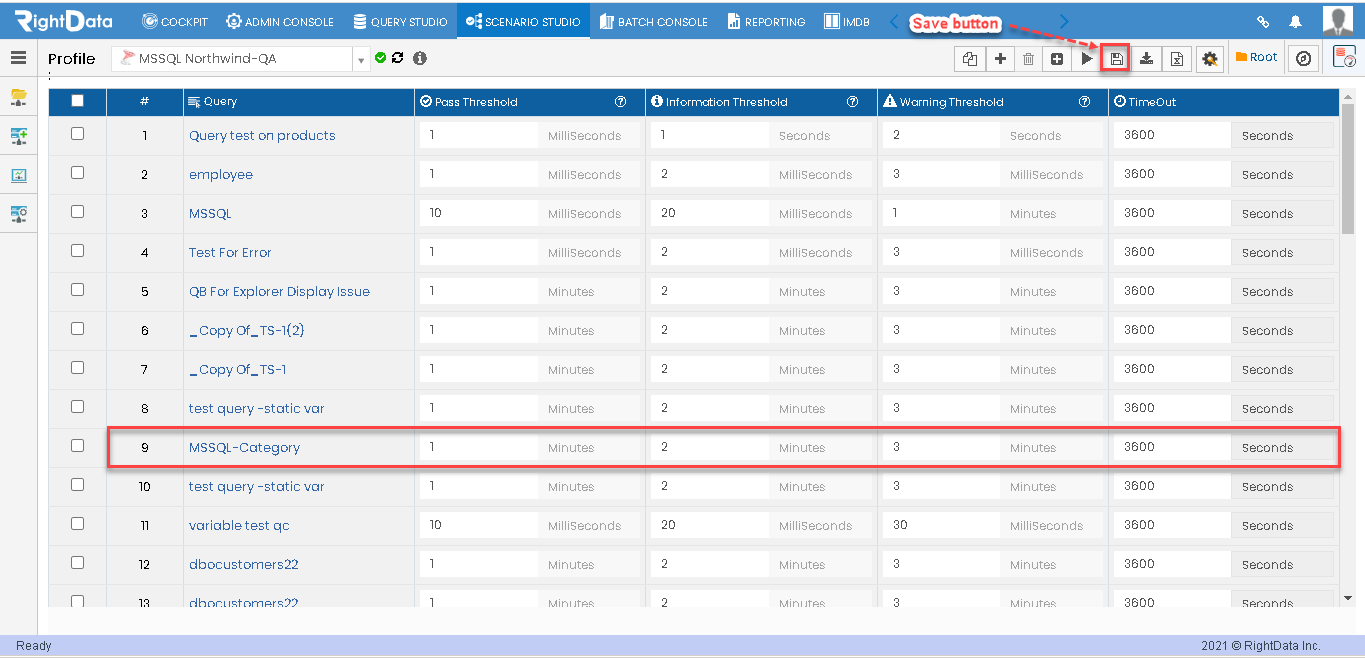Viewport: 1365px width, 658px height.
Task: Expand the hamburger side menu
Action: point(18,58)
